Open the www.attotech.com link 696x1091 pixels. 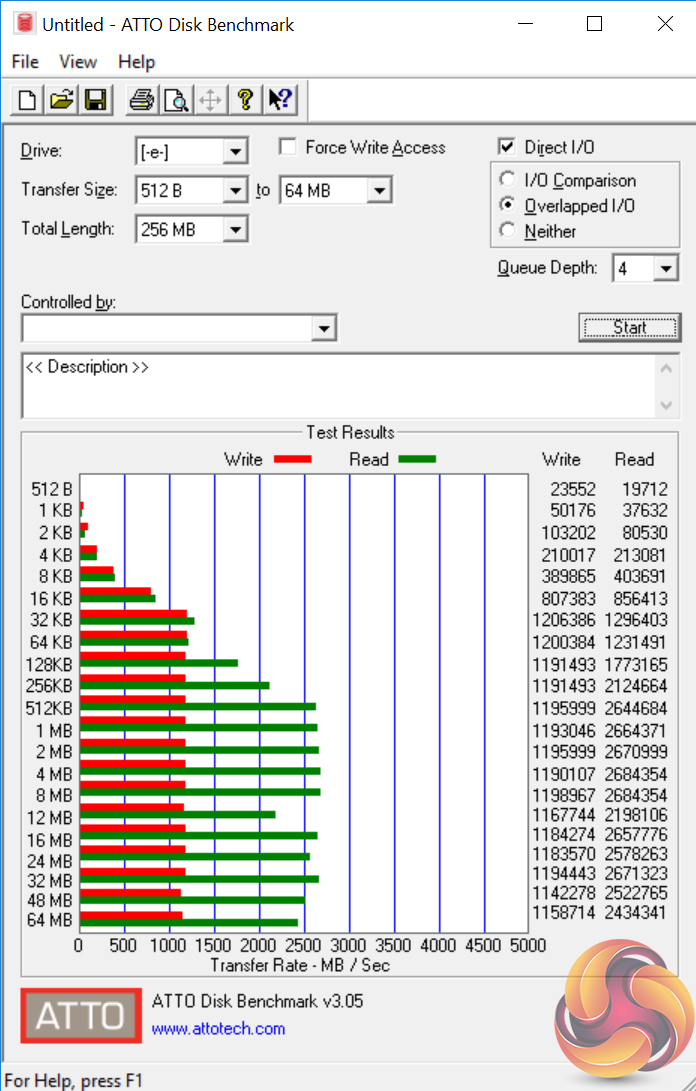[x=219, y=1028]
